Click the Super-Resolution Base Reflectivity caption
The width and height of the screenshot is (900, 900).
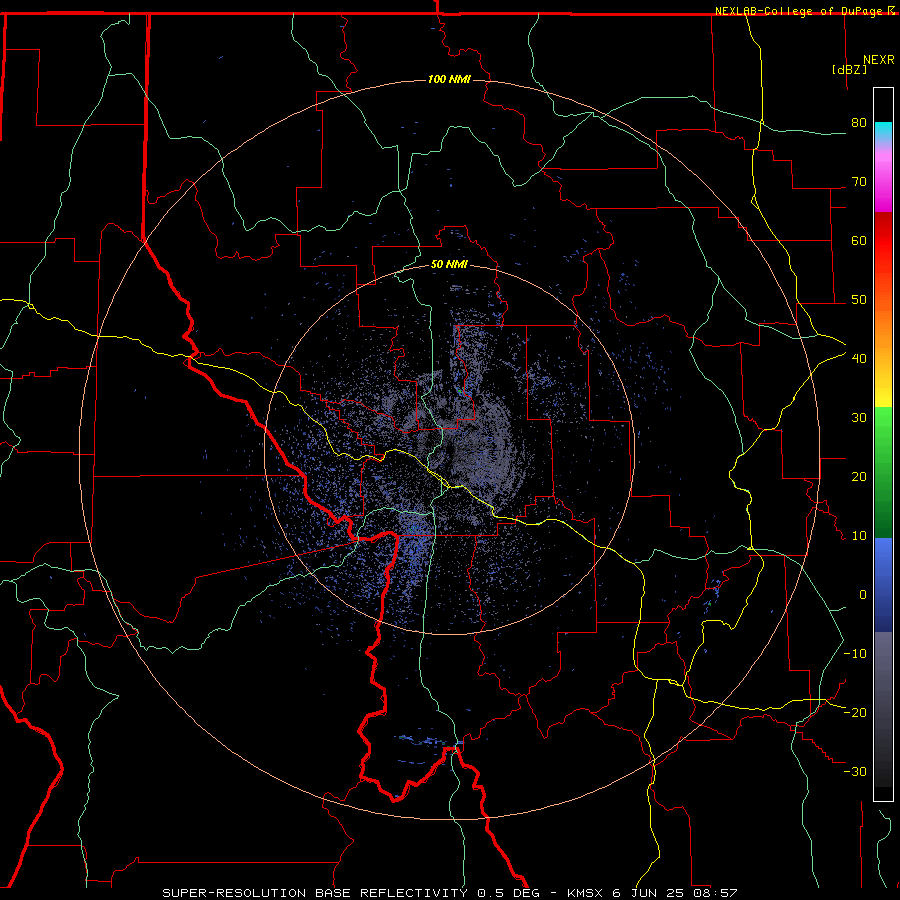tap(449, 893)
